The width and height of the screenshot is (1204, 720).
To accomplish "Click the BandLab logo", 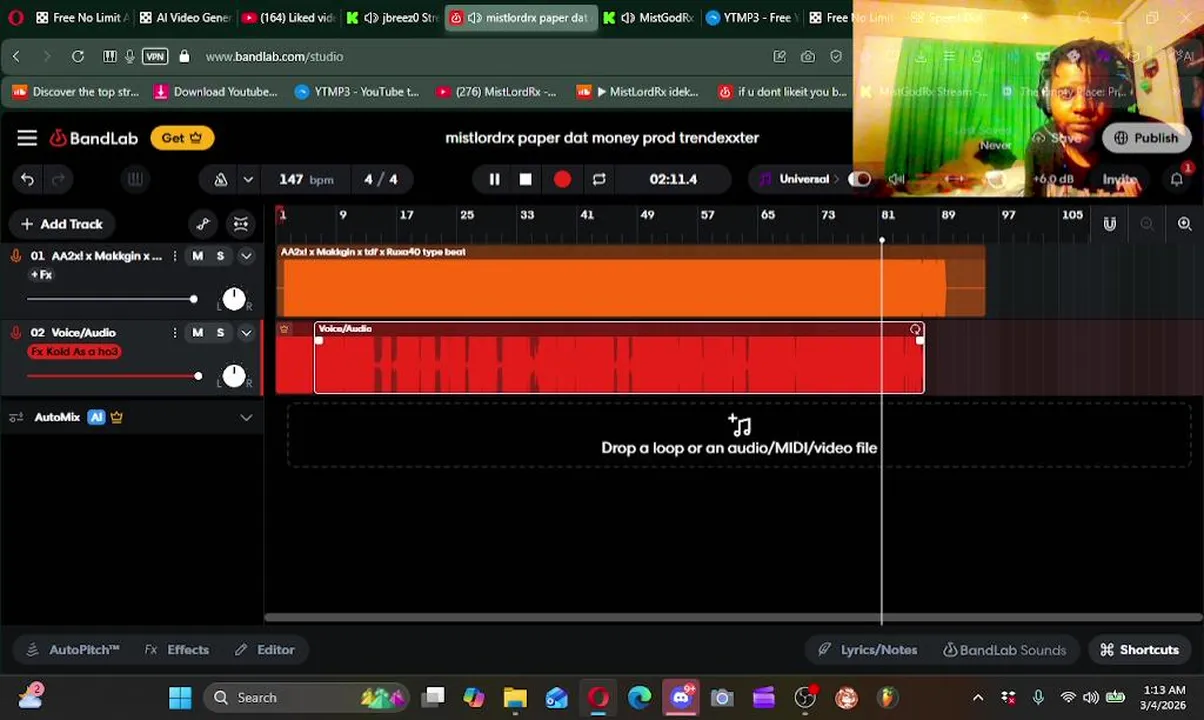I will click(x=94, y=138).
